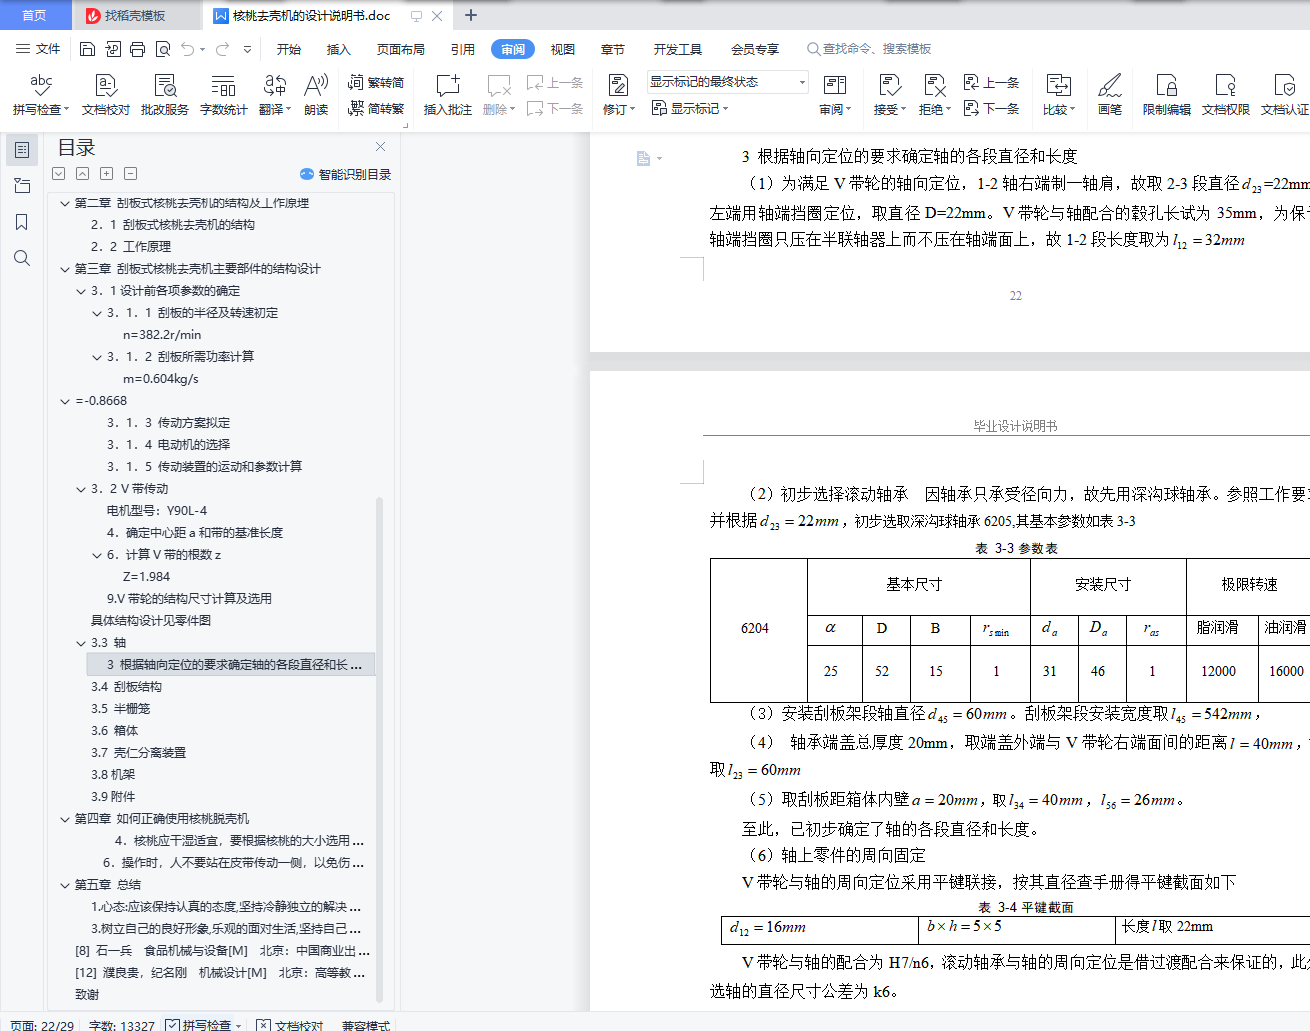The width and height of the screenshot is (1310, 1031).
Task: Switch to the 视图 tab
Action: 563,49
